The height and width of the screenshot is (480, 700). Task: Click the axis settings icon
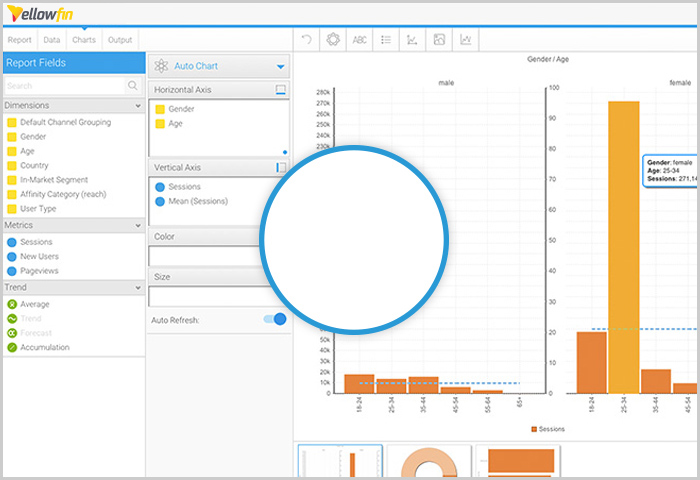(411, 40)
